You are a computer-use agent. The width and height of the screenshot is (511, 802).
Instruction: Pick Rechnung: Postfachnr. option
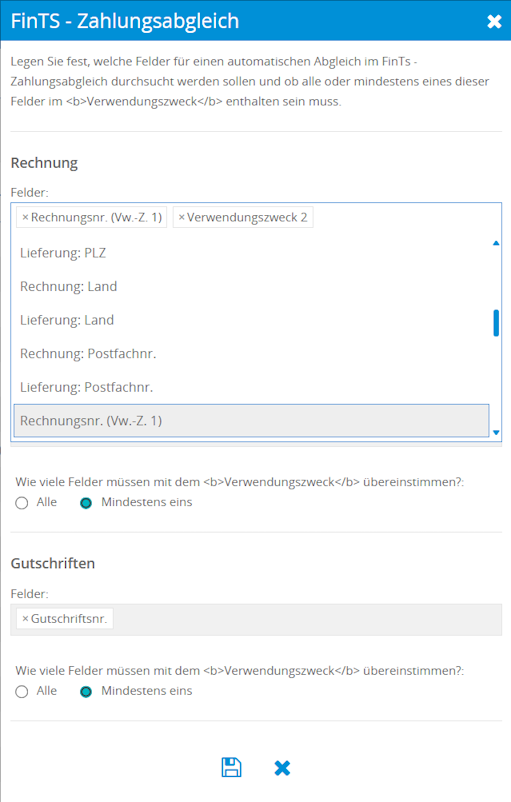point(251,353)
